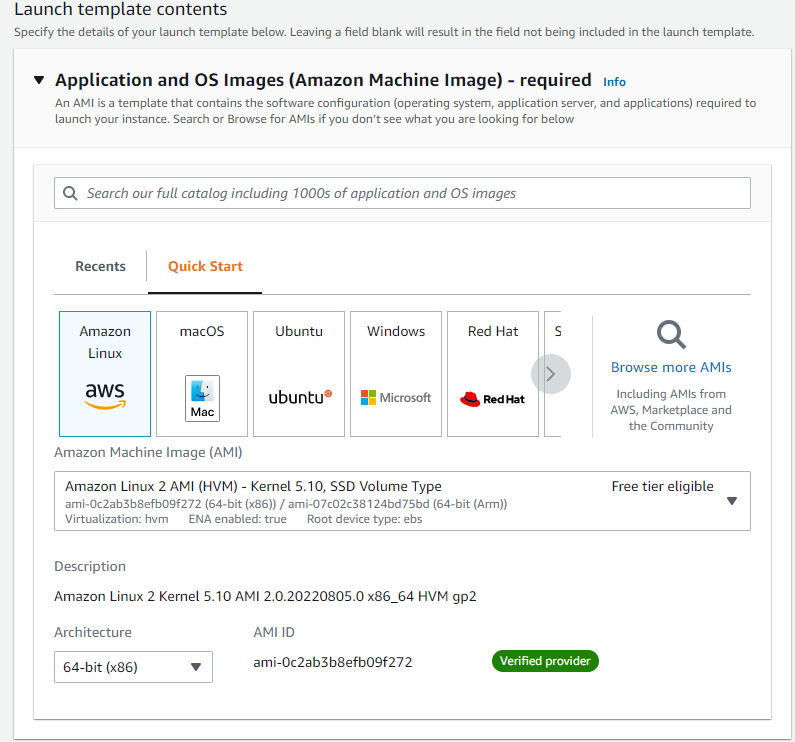Switch to the Recents tab

coord(100,266)
